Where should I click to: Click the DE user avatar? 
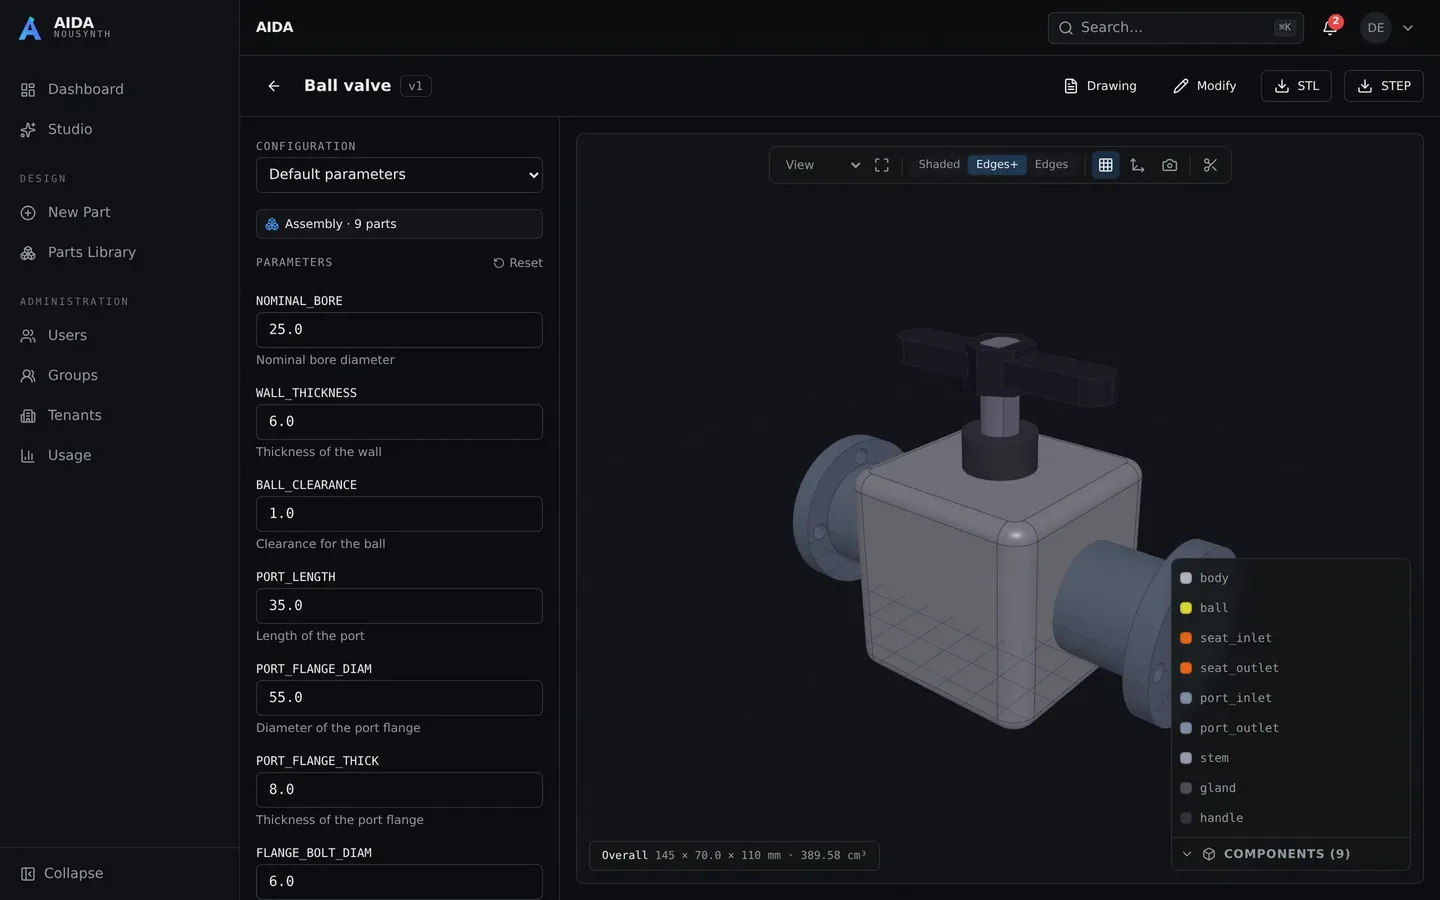1376,28
